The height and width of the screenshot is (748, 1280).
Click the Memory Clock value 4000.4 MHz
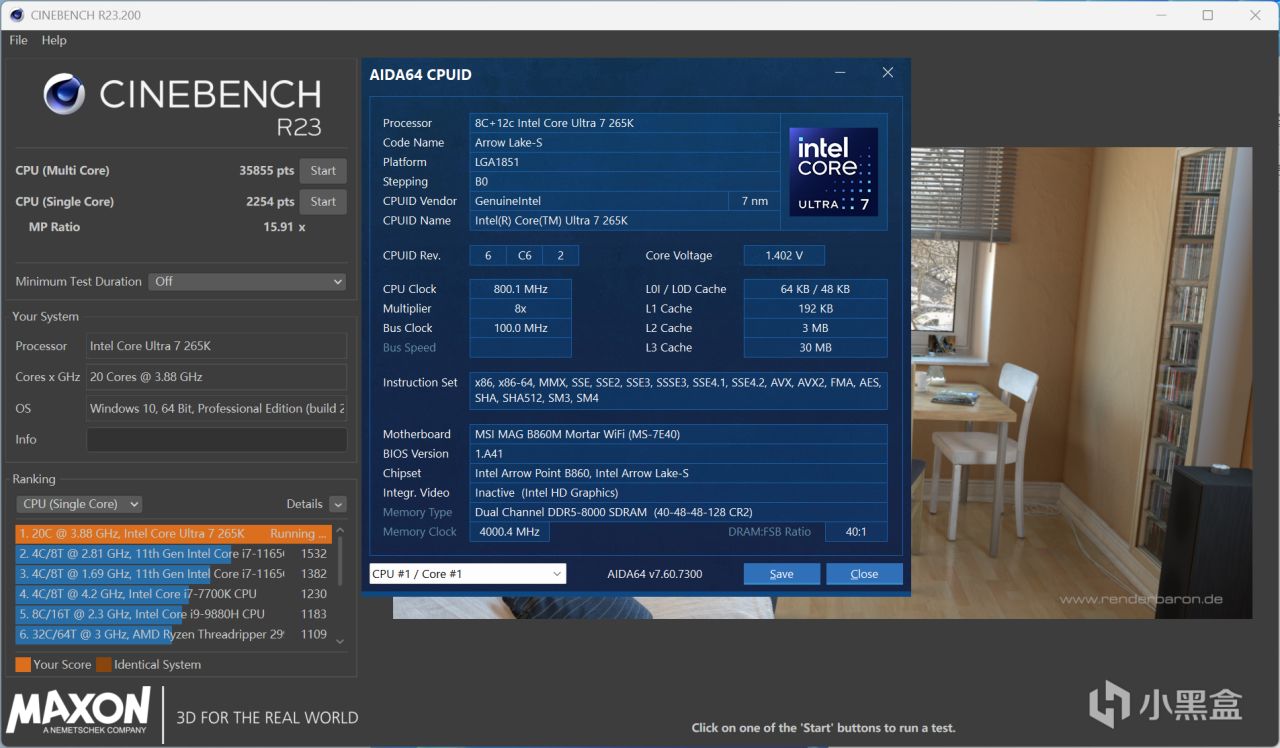pyautogui.click(x=509, y=532)
